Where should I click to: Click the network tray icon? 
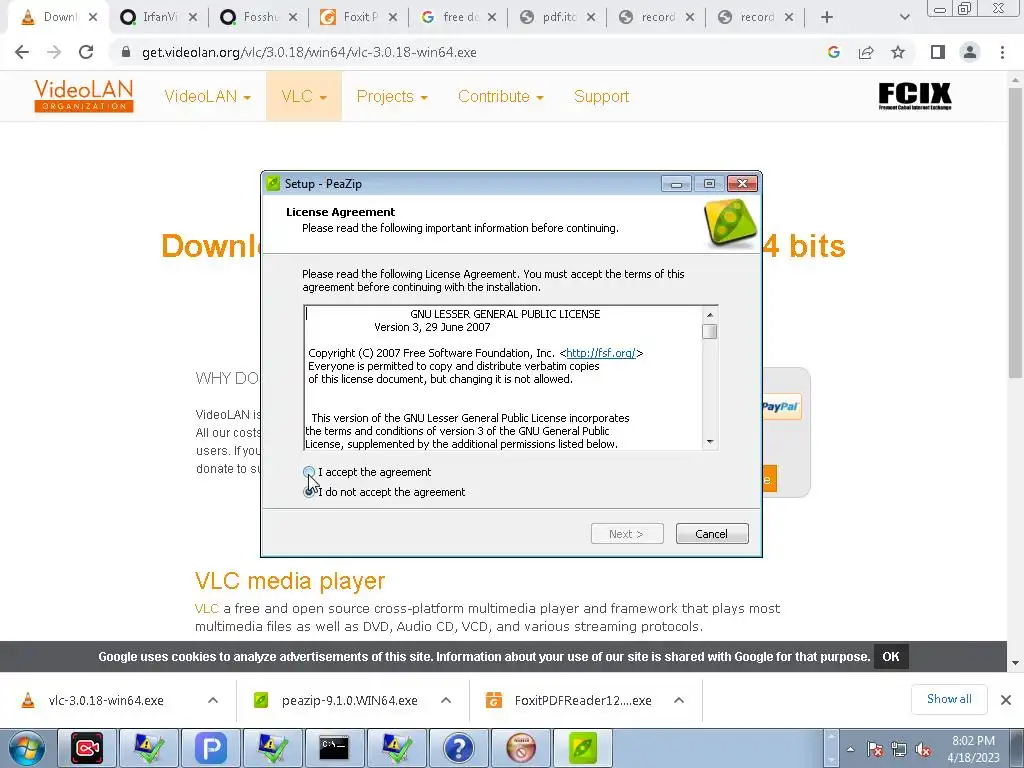899,749
